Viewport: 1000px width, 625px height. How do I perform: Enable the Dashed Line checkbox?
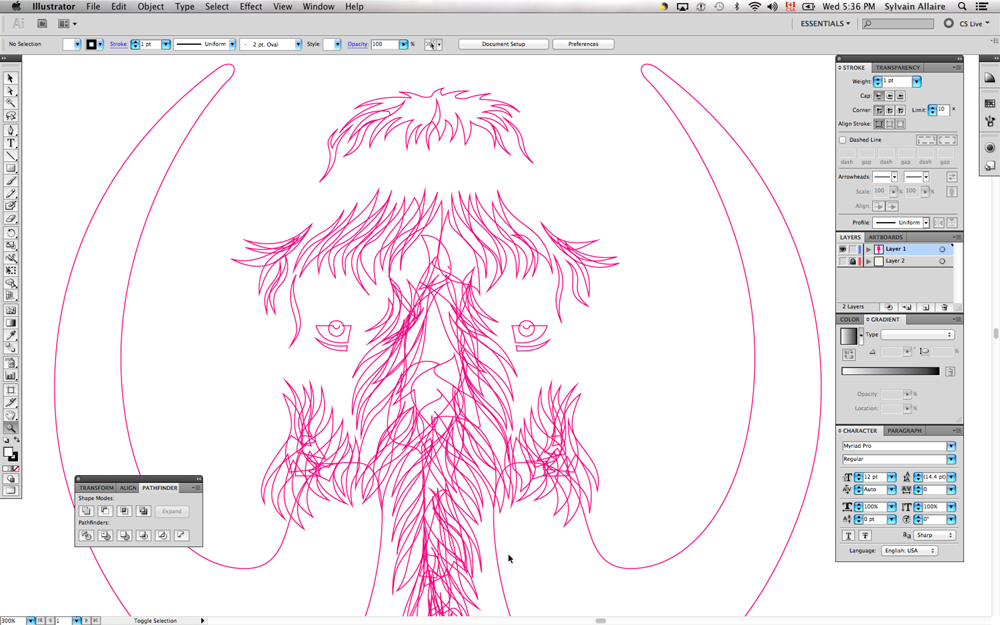[843, 140]
